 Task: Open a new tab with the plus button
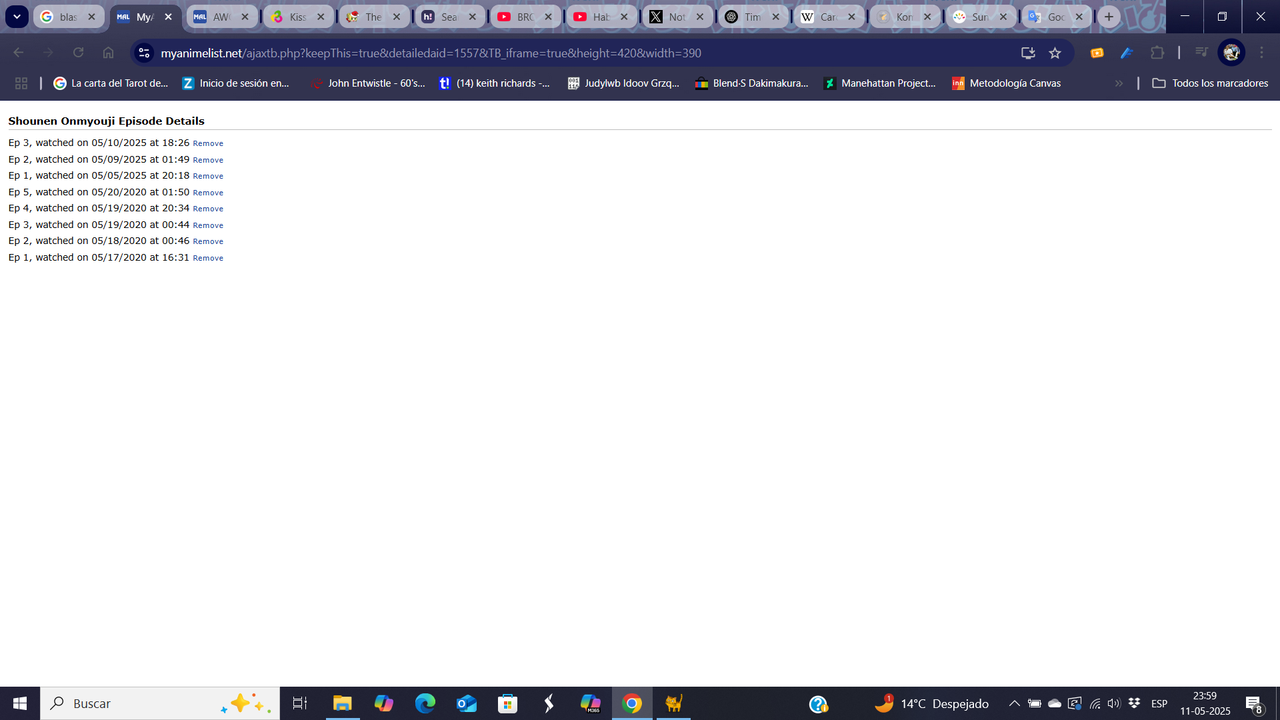[x=1109, y=16]
